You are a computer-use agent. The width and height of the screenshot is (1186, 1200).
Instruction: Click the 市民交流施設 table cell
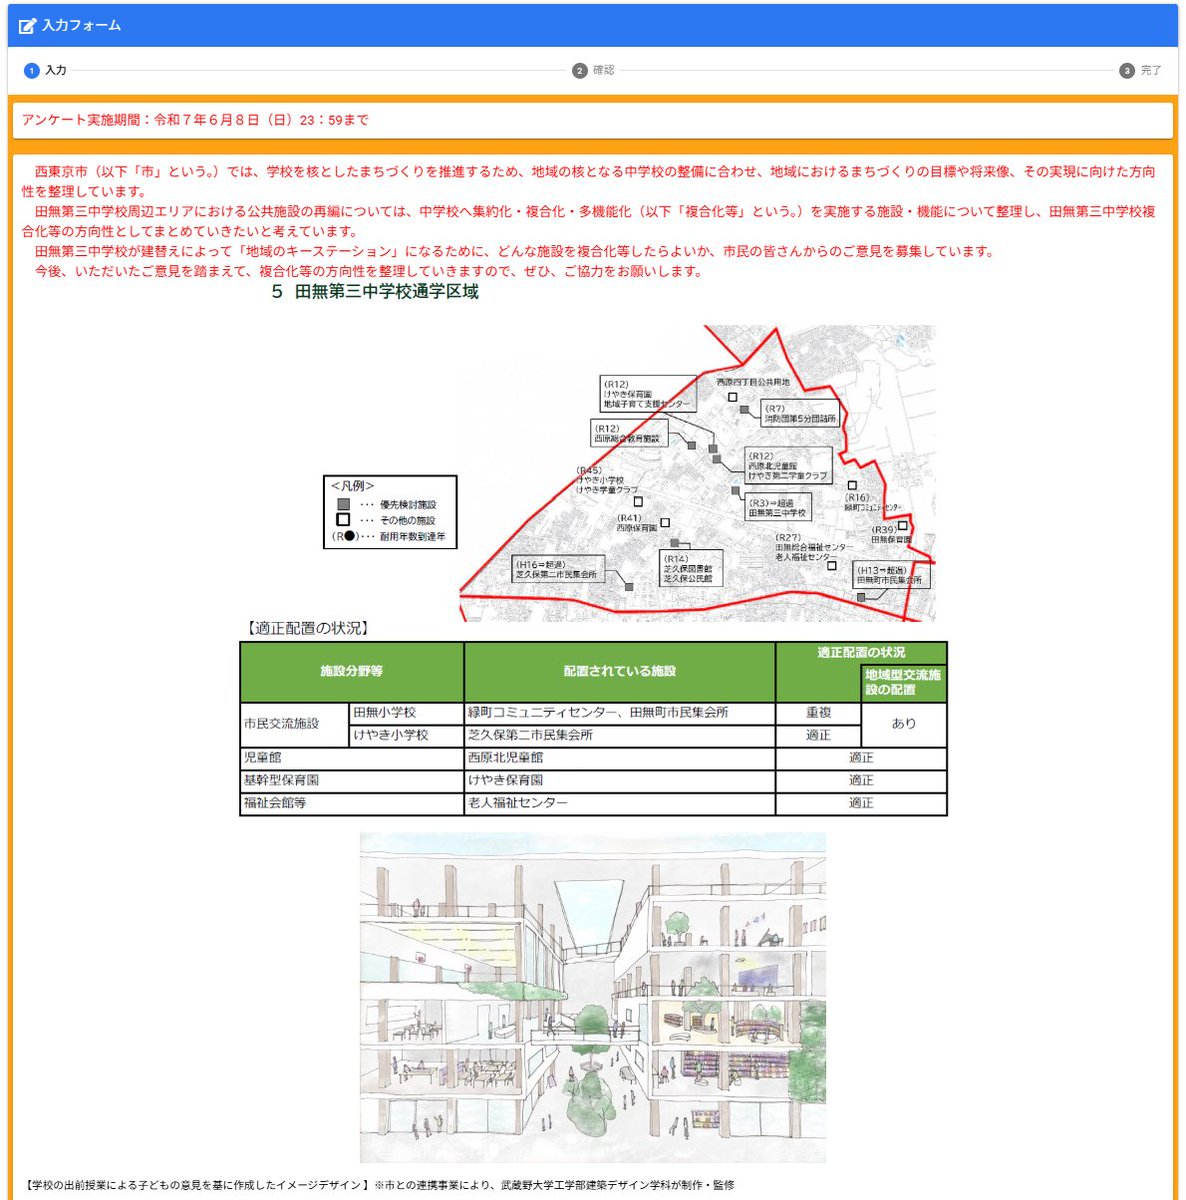295,724
